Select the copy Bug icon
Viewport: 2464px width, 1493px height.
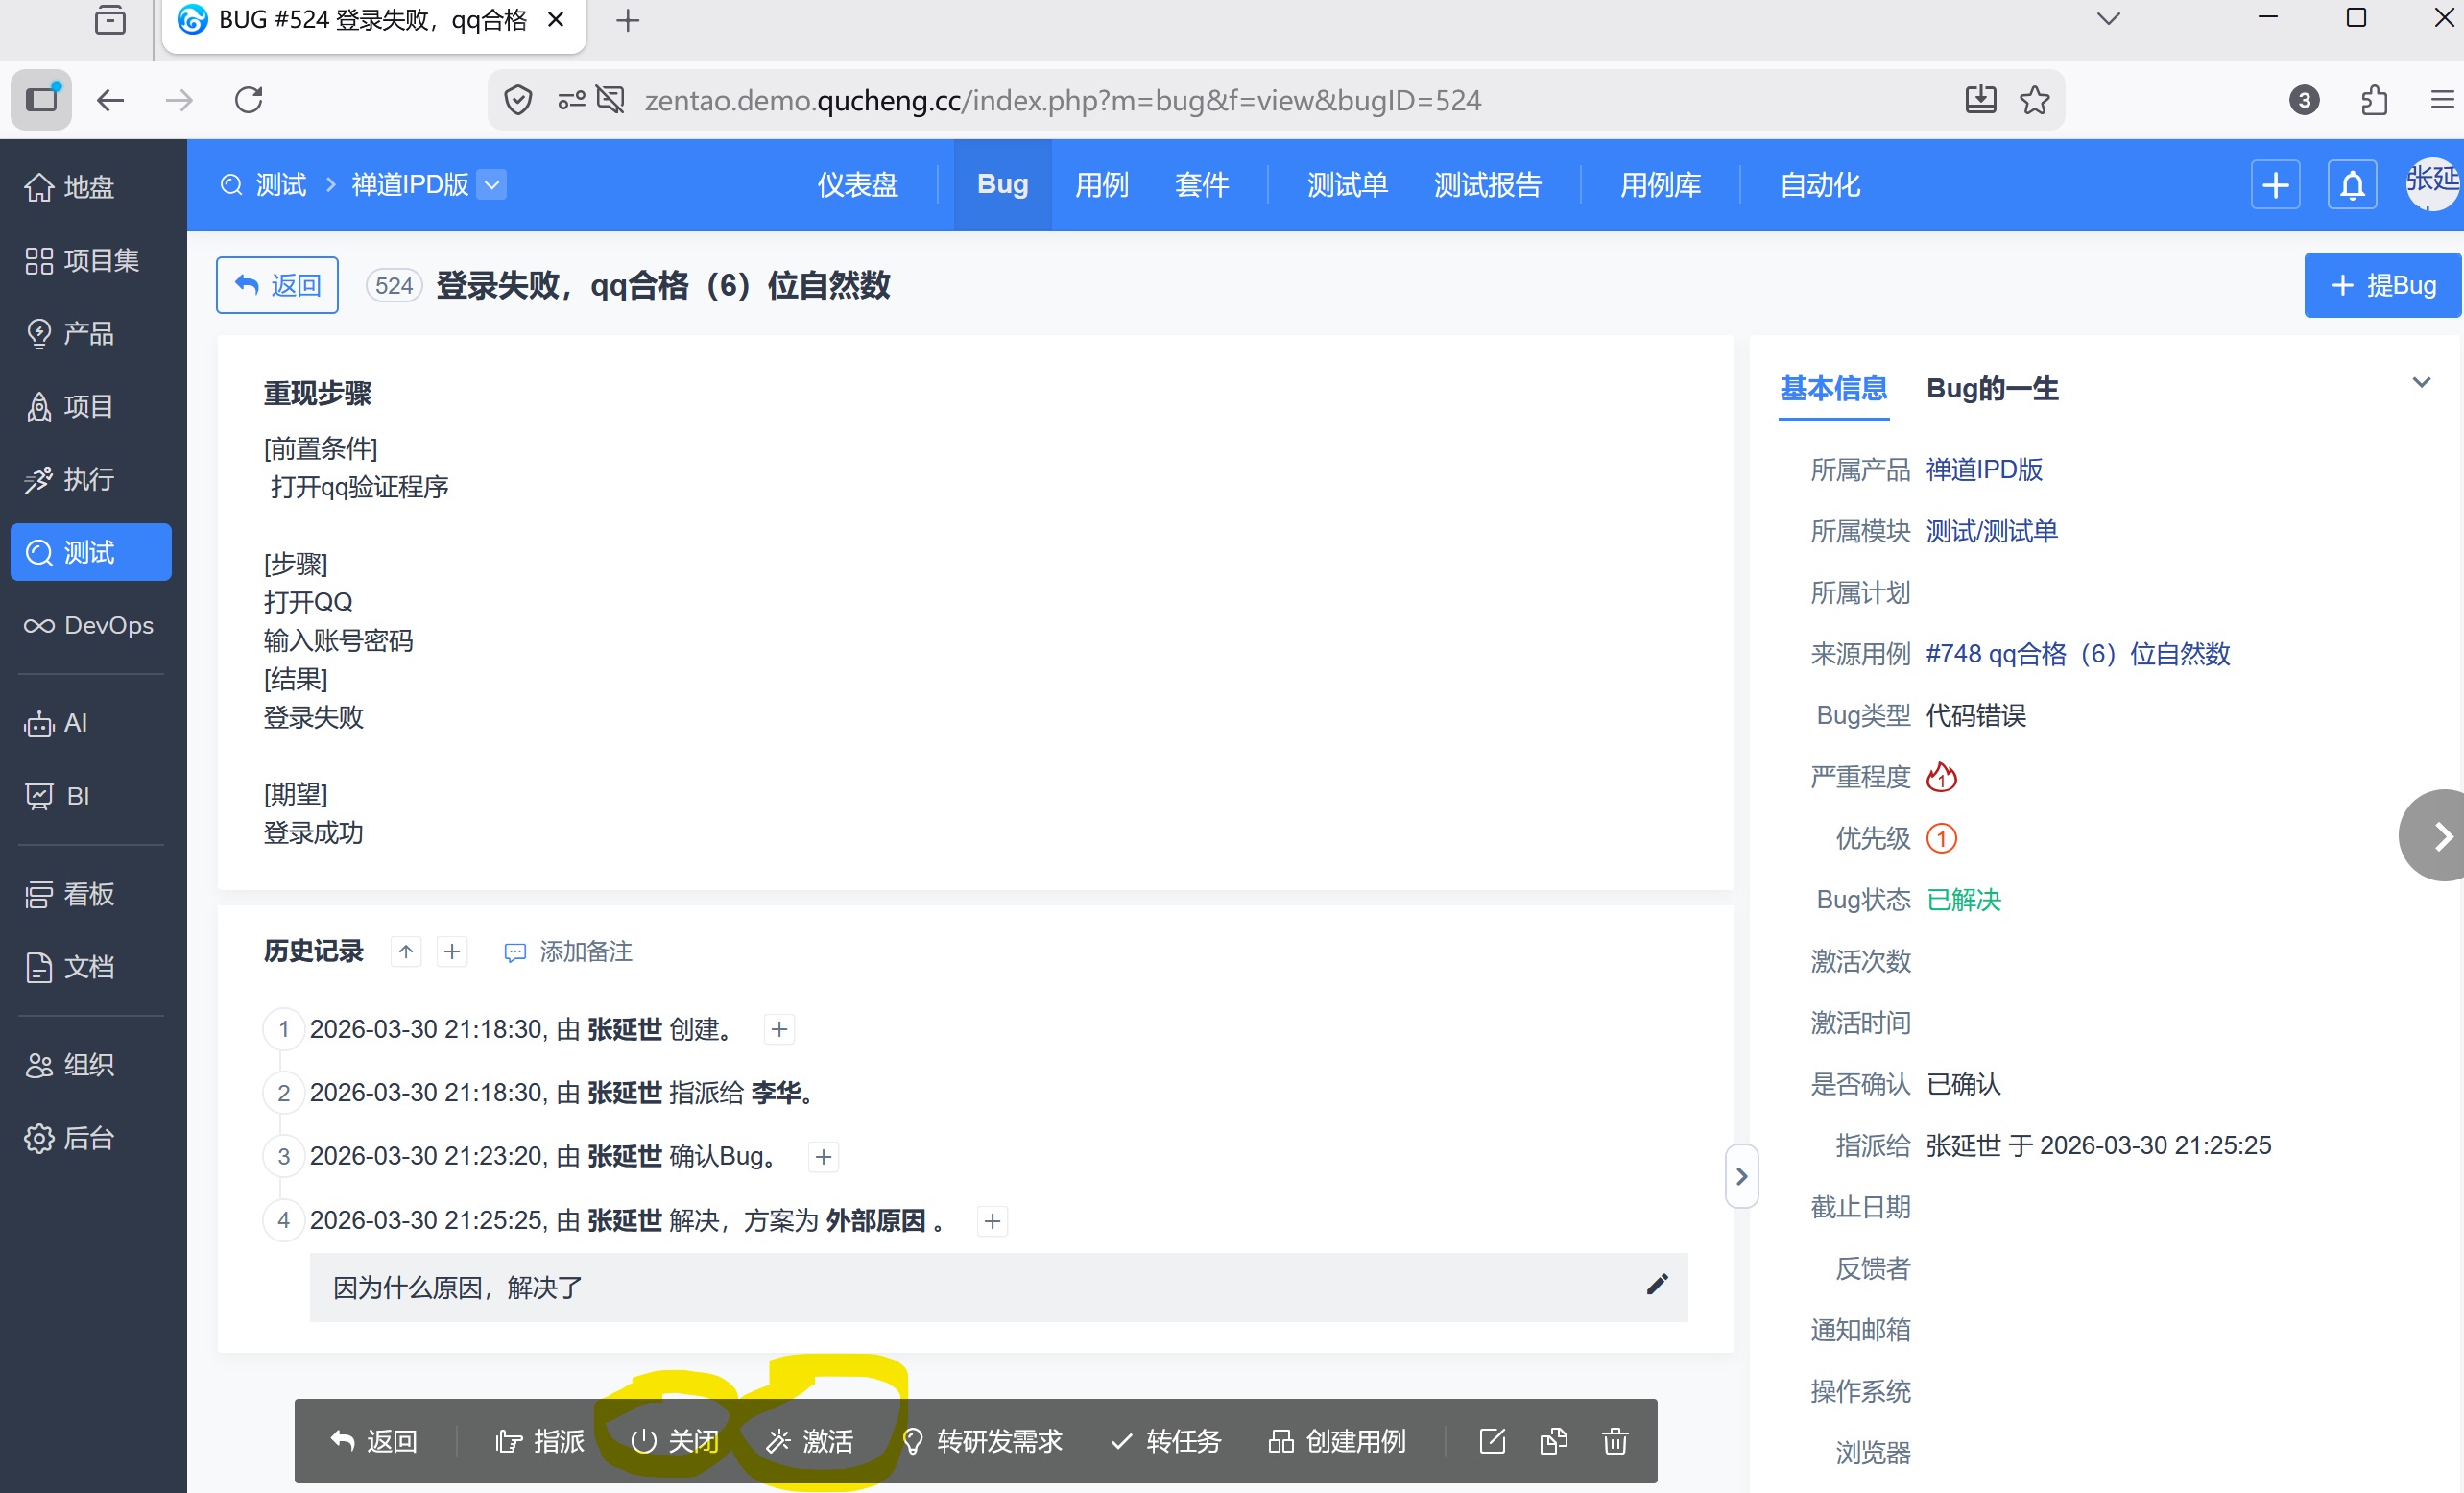click(x=1552, y=1441)
